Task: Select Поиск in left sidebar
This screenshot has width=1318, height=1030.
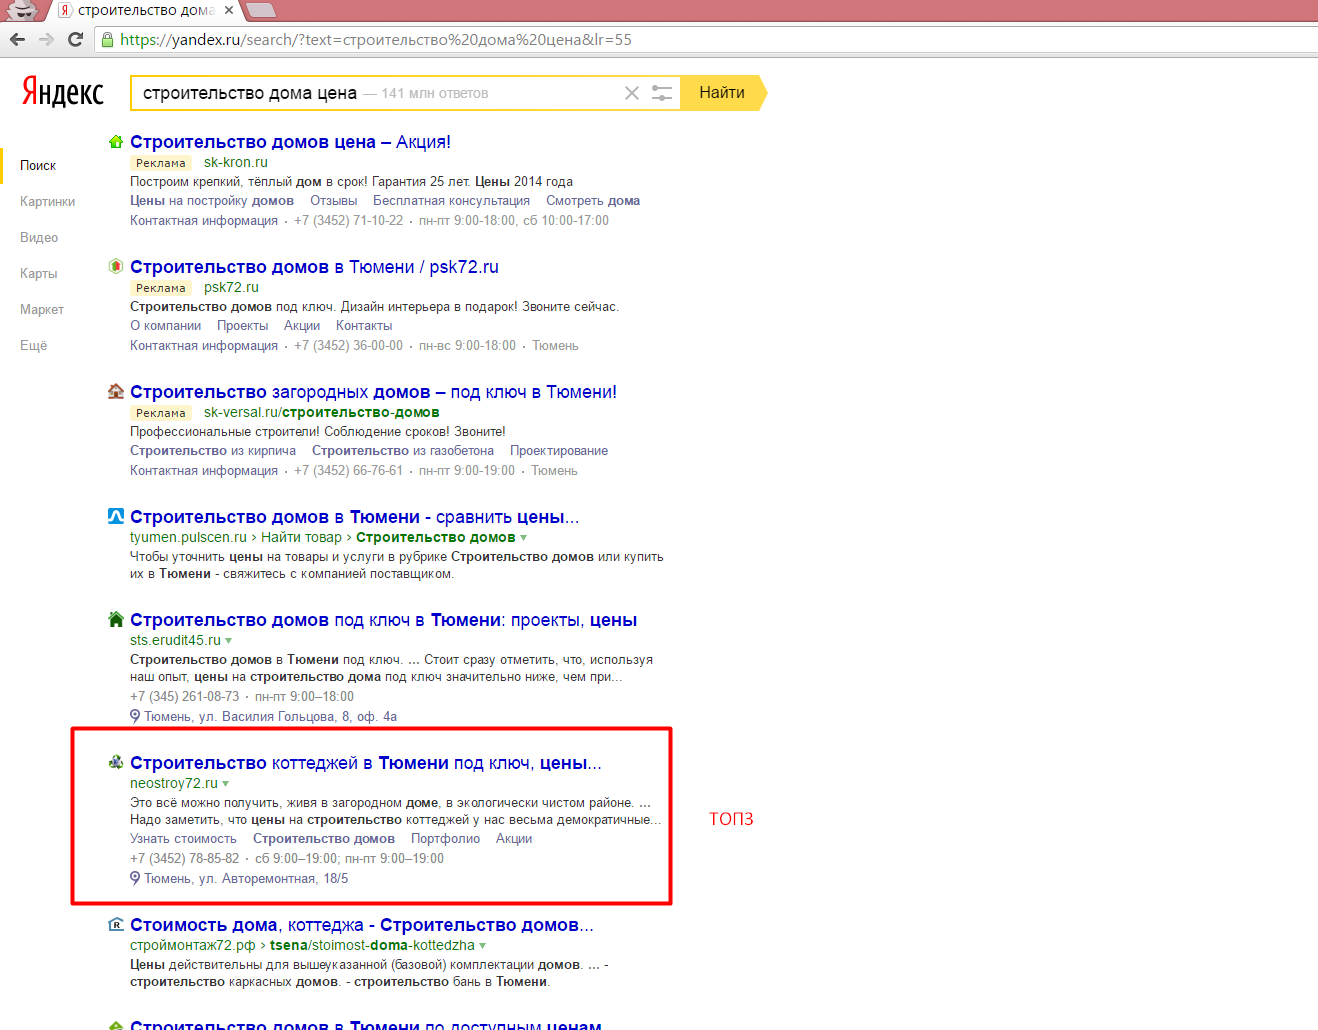Action: coord(38,165)
